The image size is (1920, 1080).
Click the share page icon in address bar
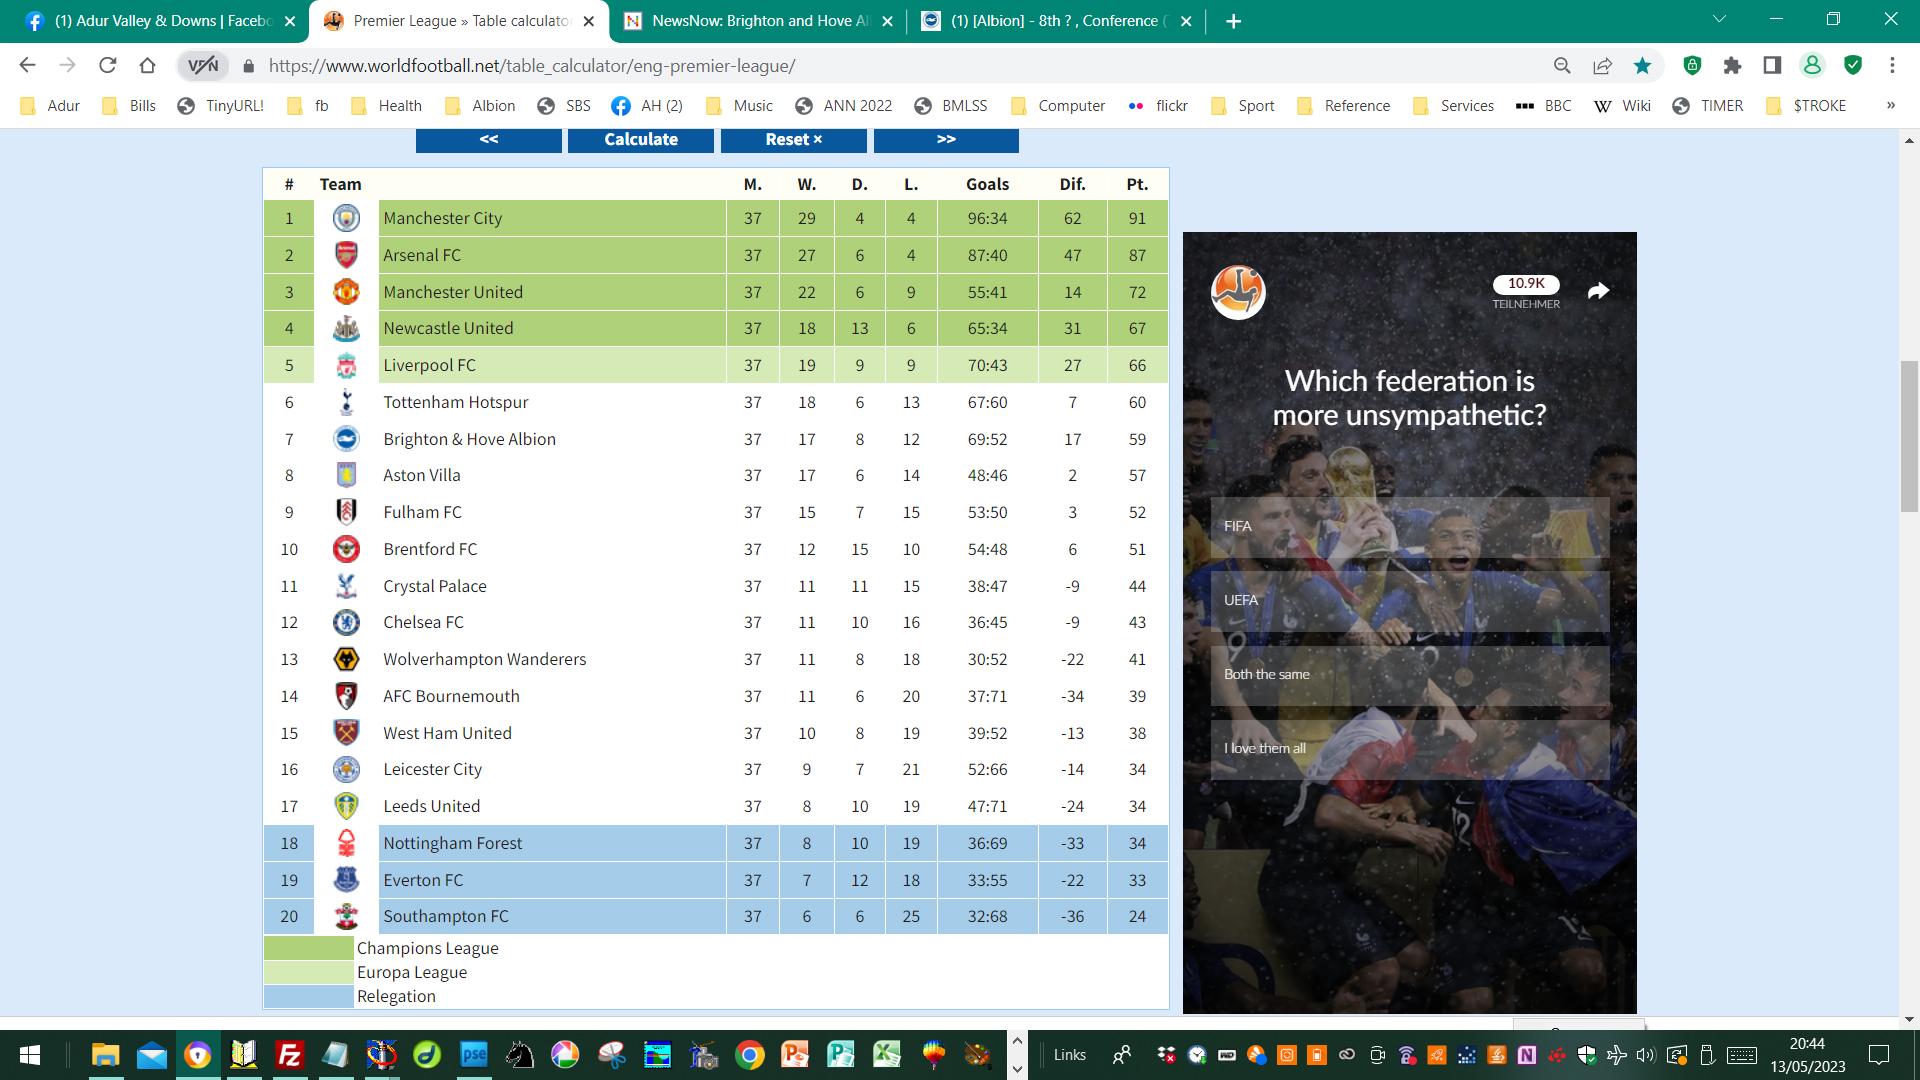tap(1602, 66)
